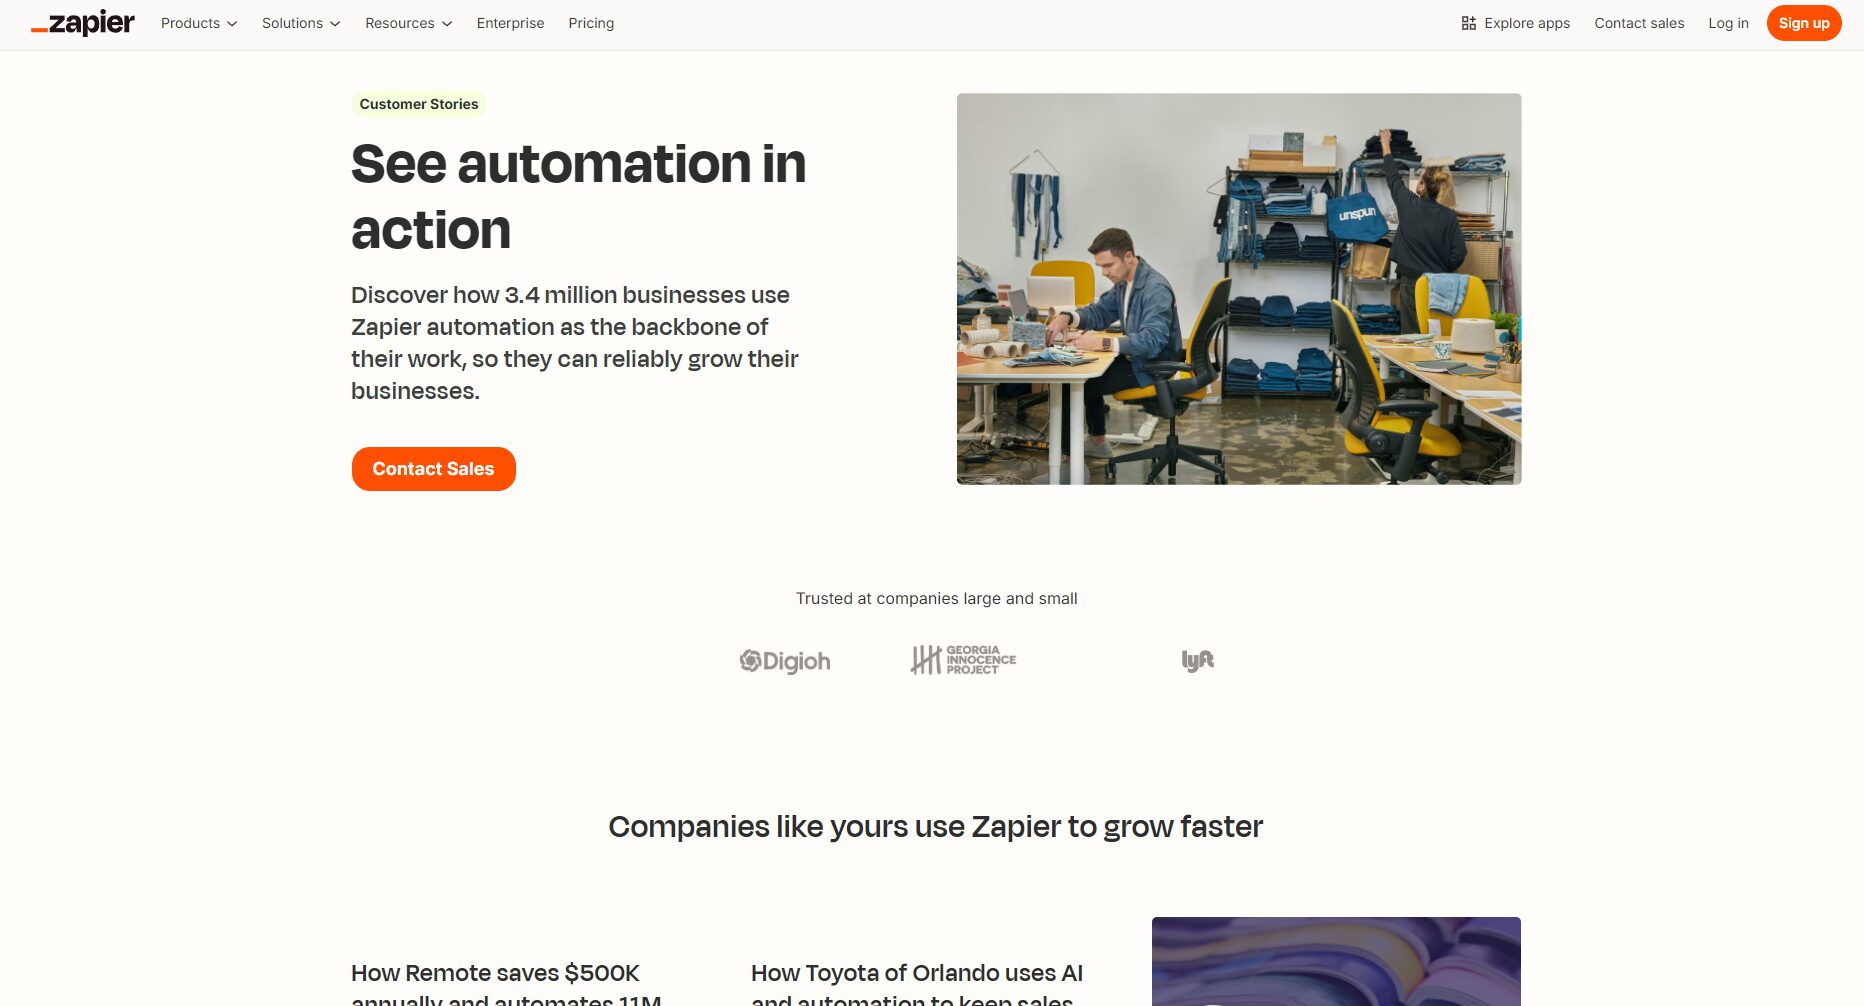Click the Customer Stories badge
Image resolution: width=1864 pixels, height=1006 pixels.
click(x=419, y=104)
